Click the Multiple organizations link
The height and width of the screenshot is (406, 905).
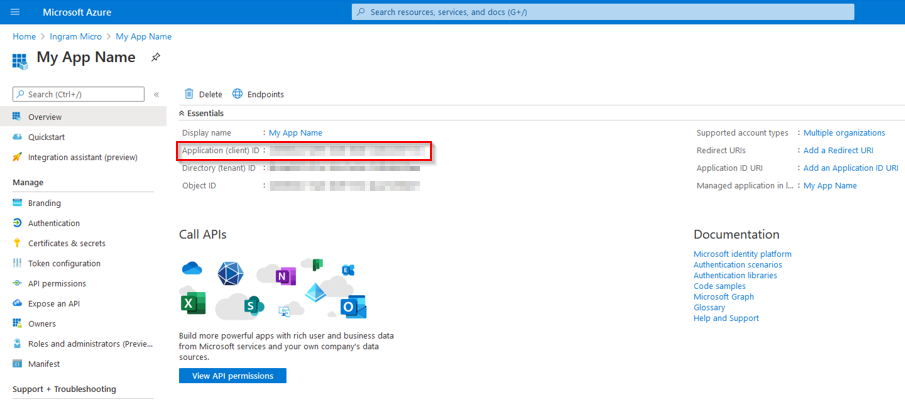coord(844,133)
